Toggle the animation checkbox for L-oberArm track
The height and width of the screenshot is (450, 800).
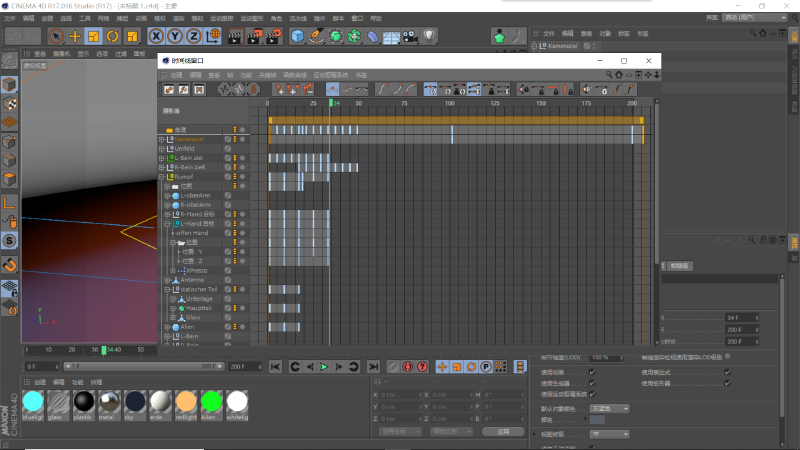coord(228,195)
